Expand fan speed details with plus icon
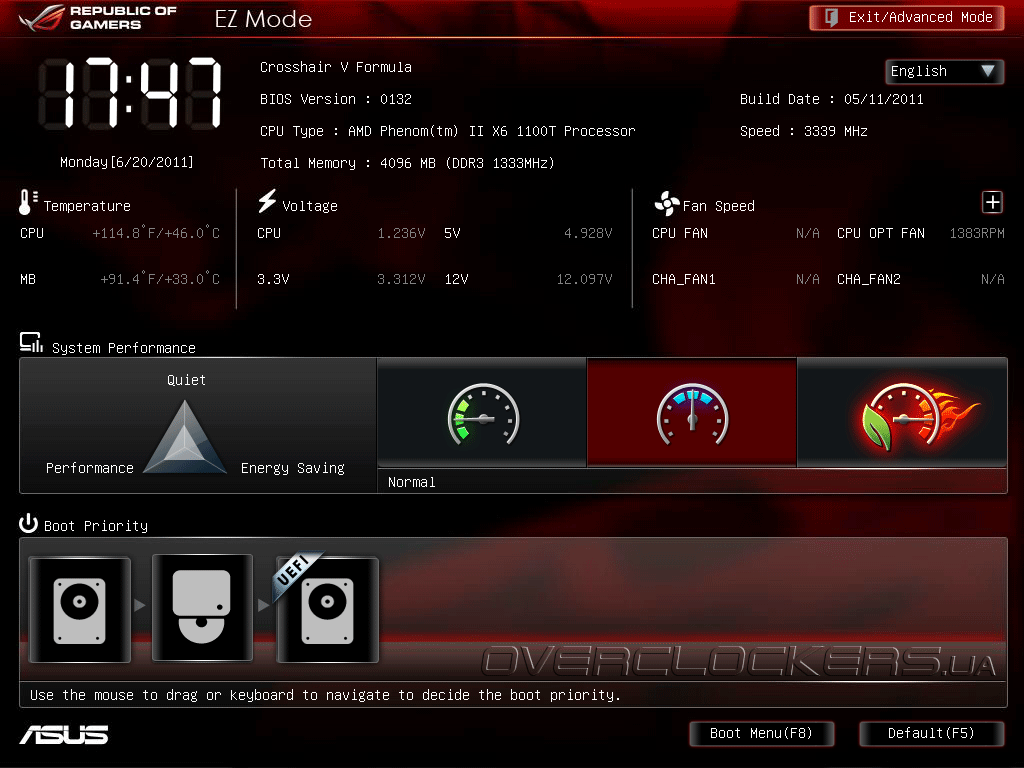The height and width of the screenshot is (768, 1024). [992, 202]
